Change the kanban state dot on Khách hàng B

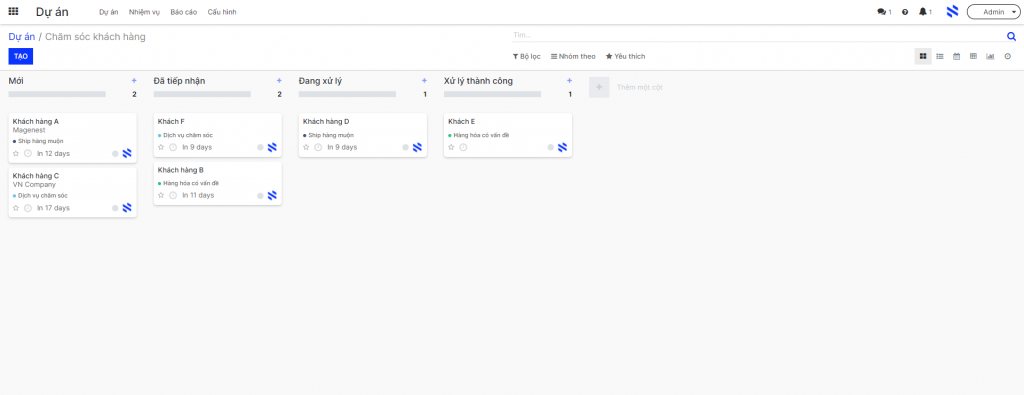pyautogui.click(x=261, y=195)
